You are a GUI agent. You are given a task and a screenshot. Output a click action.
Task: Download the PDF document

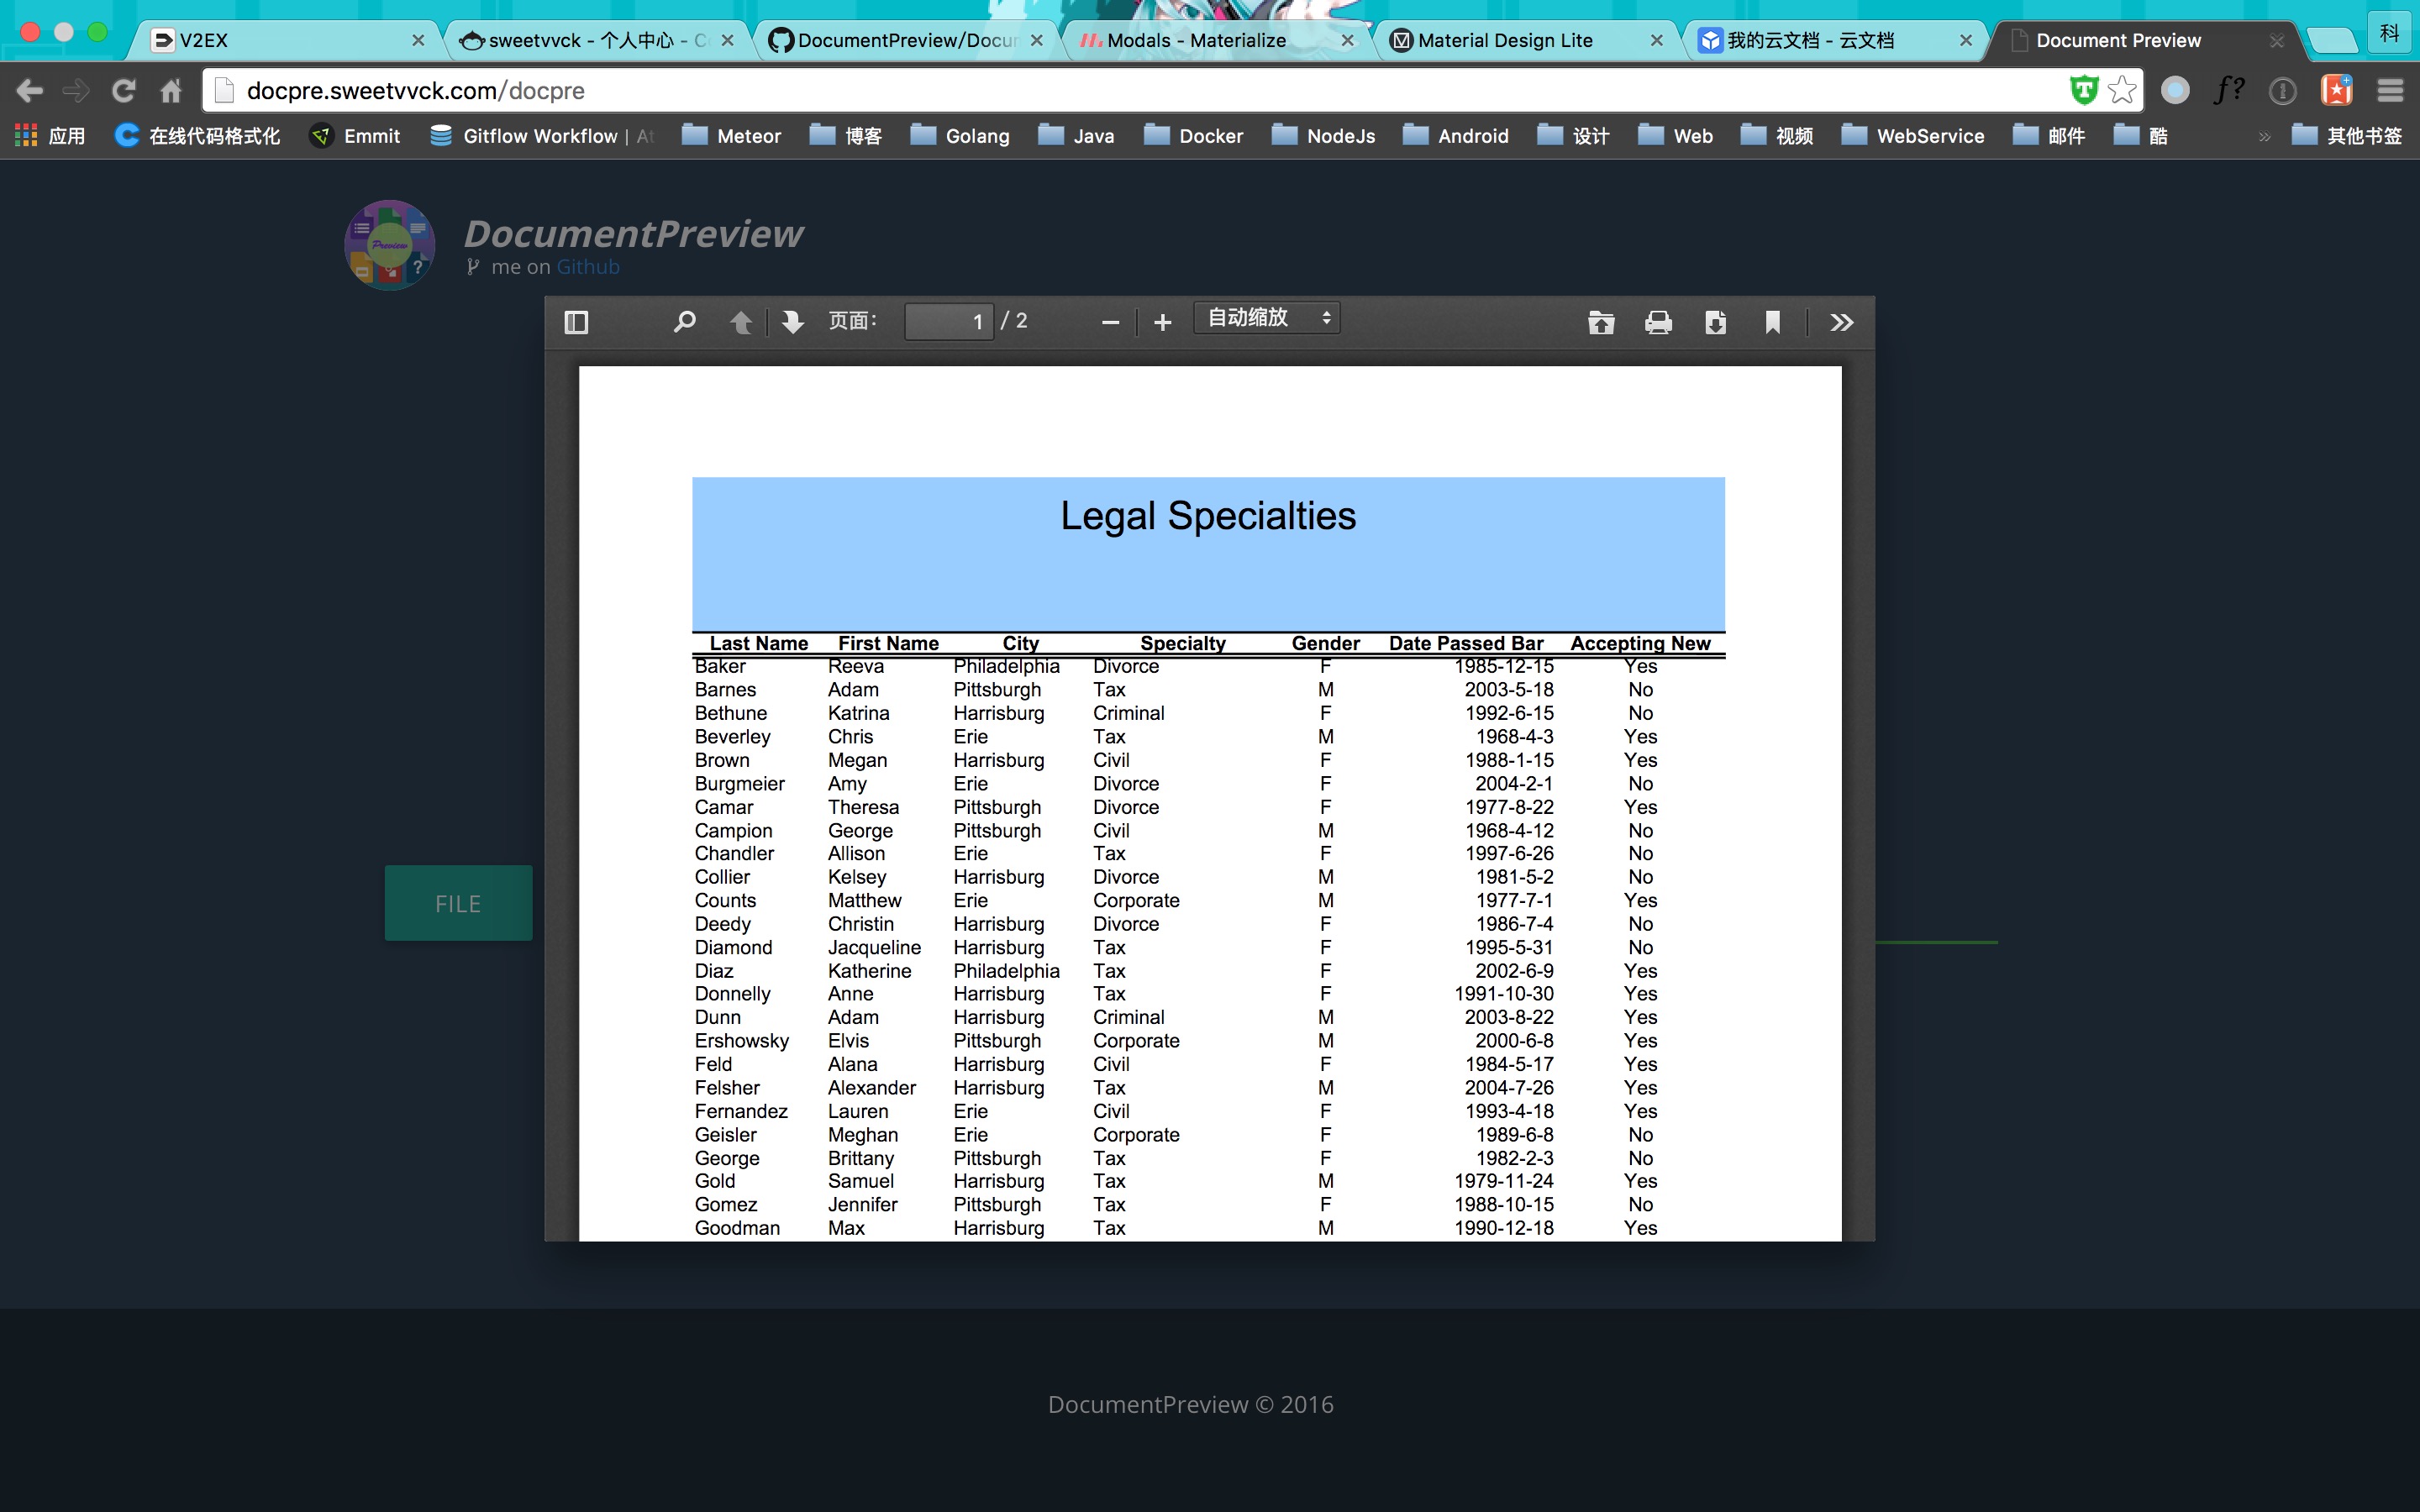[1715, 322]
